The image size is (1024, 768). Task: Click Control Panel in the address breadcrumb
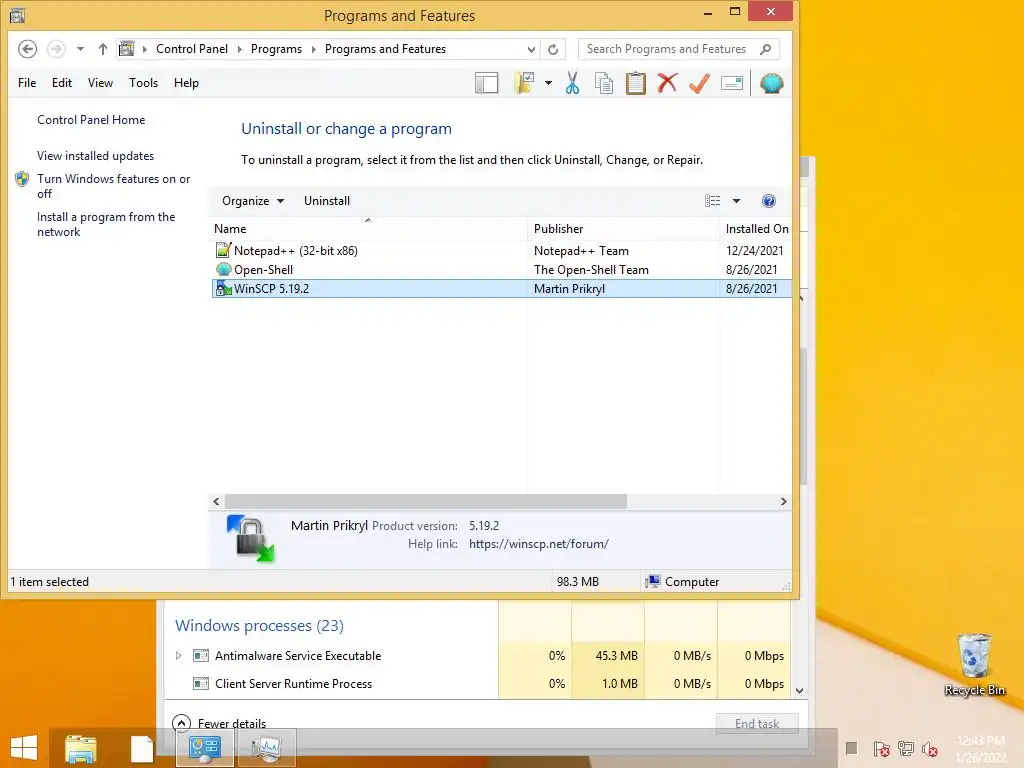(x=192, y=49)
